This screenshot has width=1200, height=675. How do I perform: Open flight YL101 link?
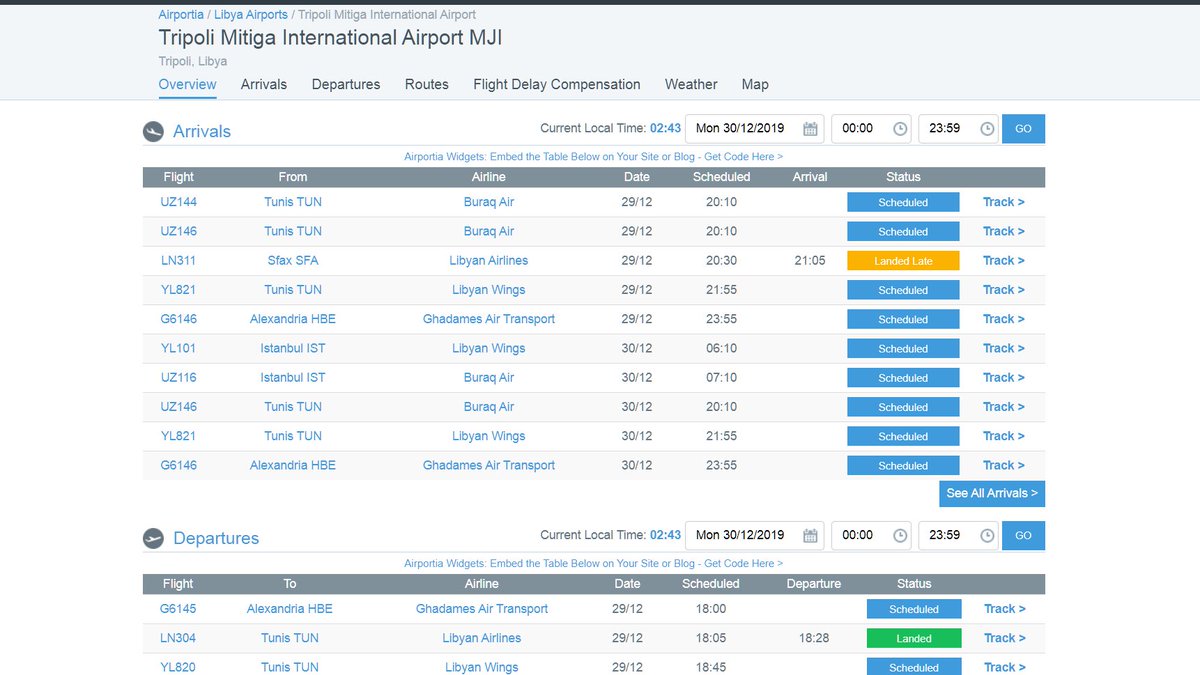tap(178, 349)
